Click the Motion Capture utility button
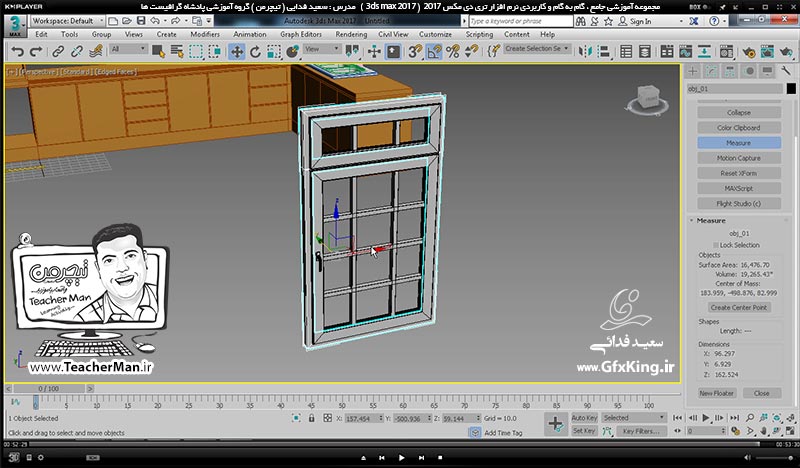Viewport: 800px width, 468px height. coord(739,158)
